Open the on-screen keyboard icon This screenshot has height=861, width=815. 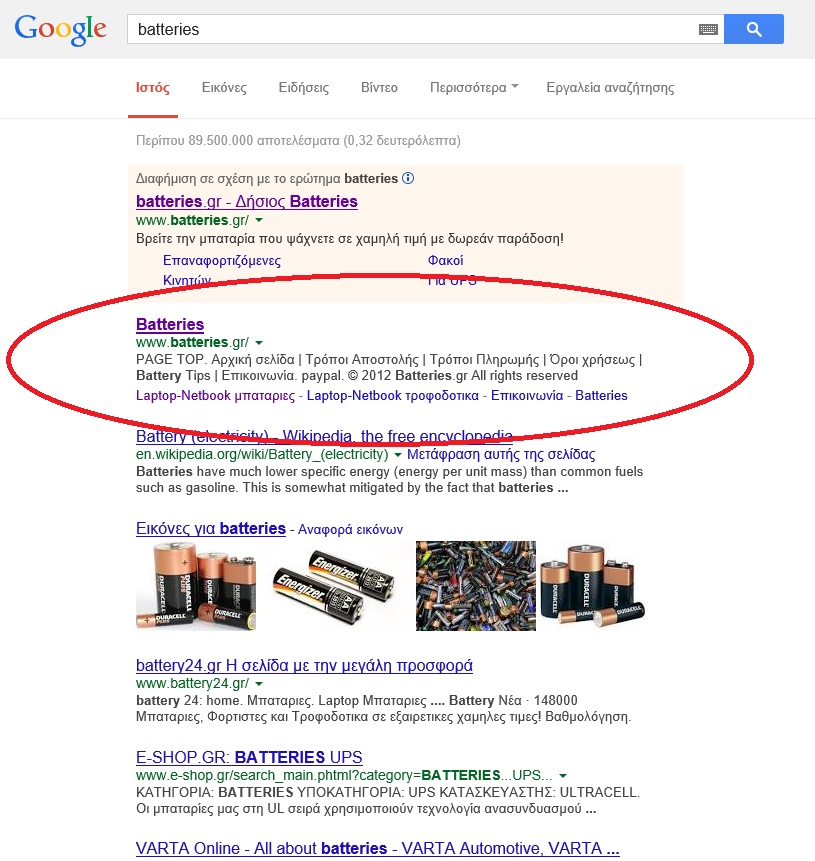708,29
